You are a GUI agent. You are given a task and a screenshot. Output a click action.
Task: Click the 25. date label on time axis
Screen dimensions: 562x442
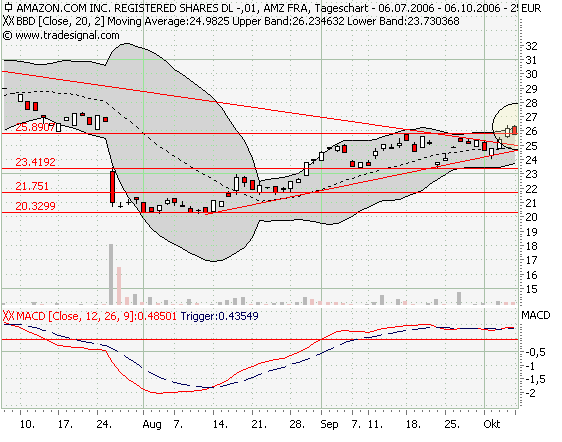(x=452, y=424)
